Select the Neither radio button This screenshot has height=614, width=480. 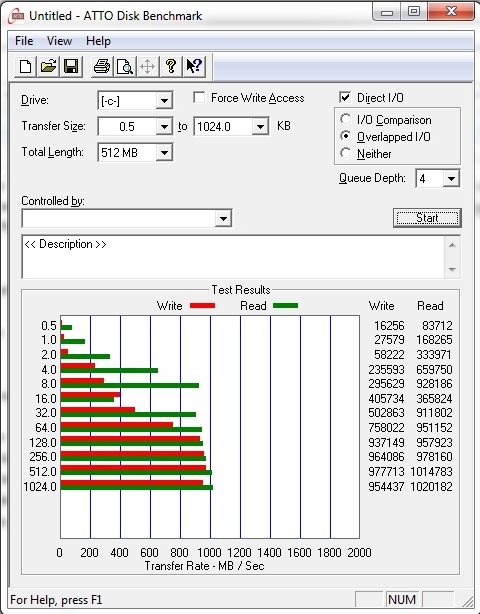345,153
